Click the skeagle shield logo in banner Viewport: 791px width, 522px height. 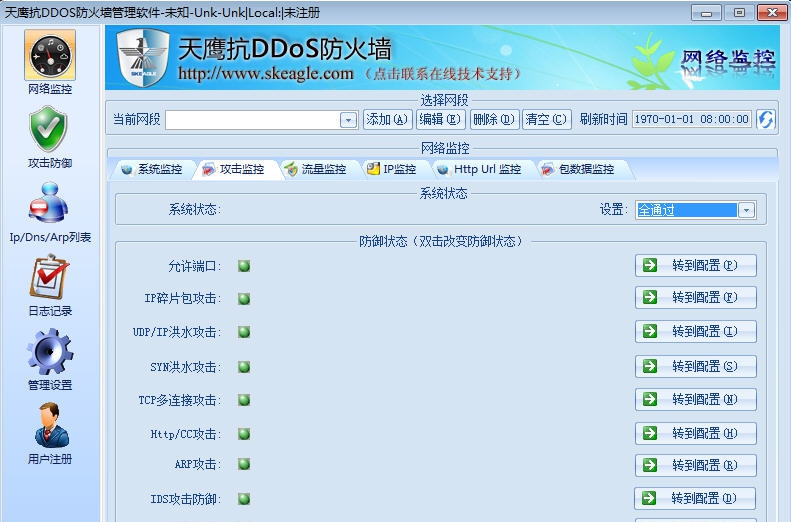[x=143, y=57]
